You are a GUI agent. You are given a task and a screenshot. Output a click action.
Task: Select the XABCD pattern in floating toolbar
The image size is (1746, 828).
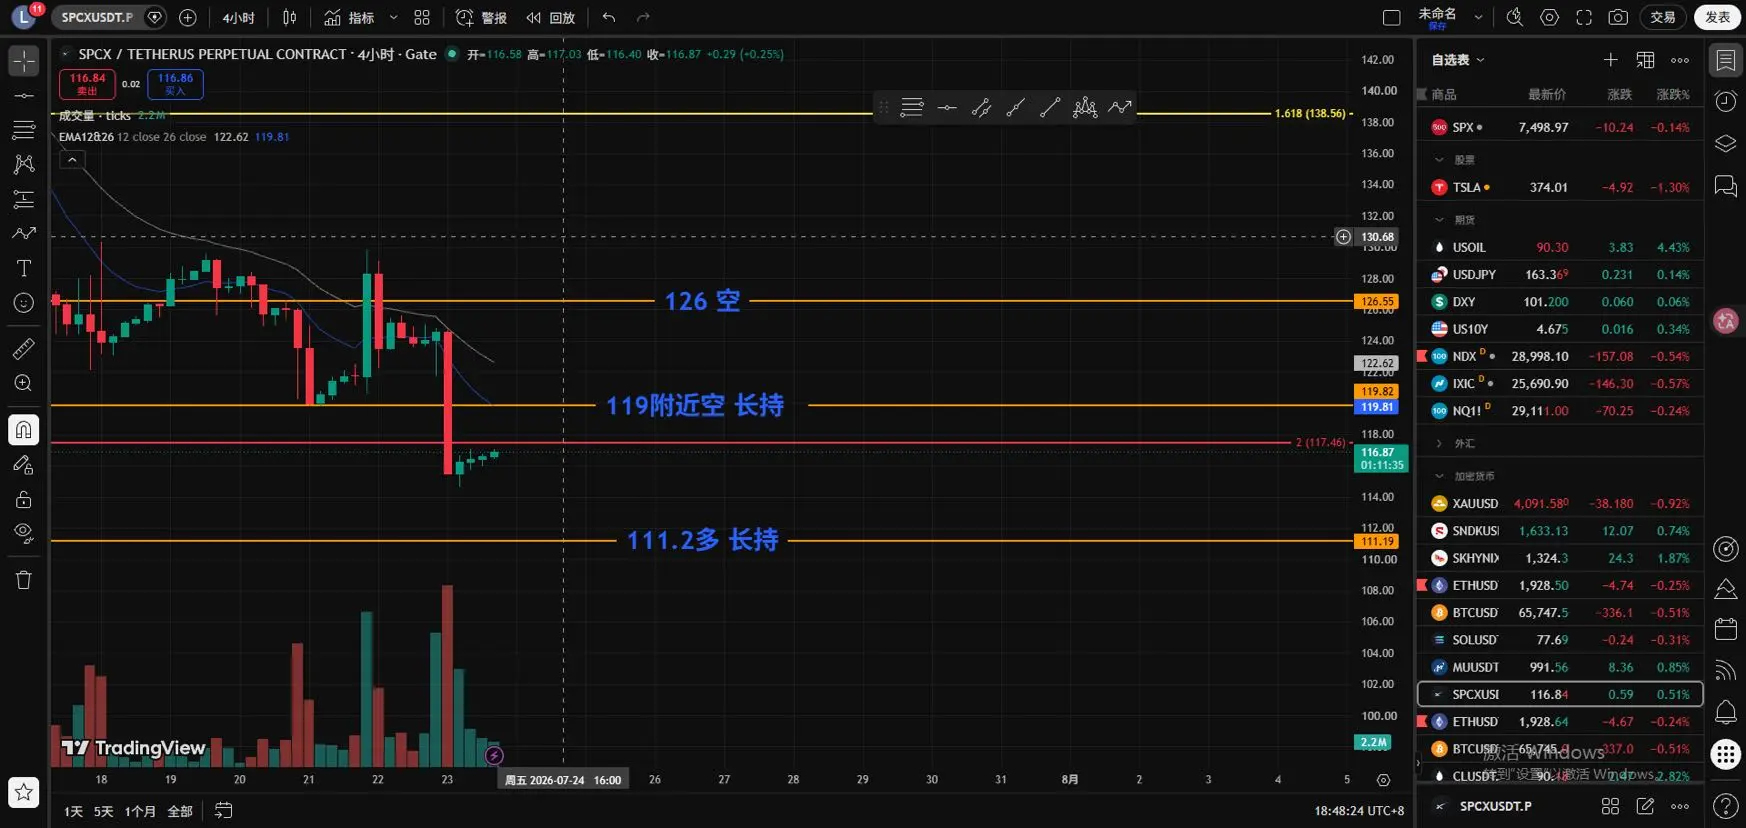tap(1085, 107)
